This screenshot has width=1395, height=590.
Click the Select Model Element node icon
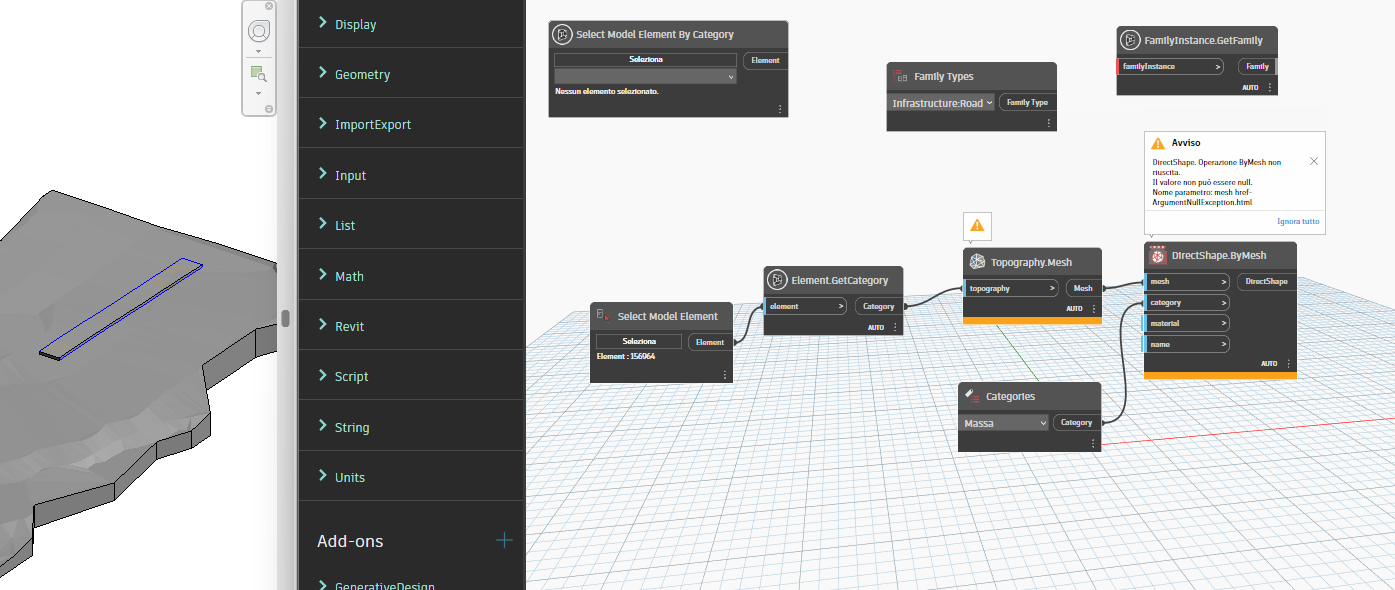(603, 315)
